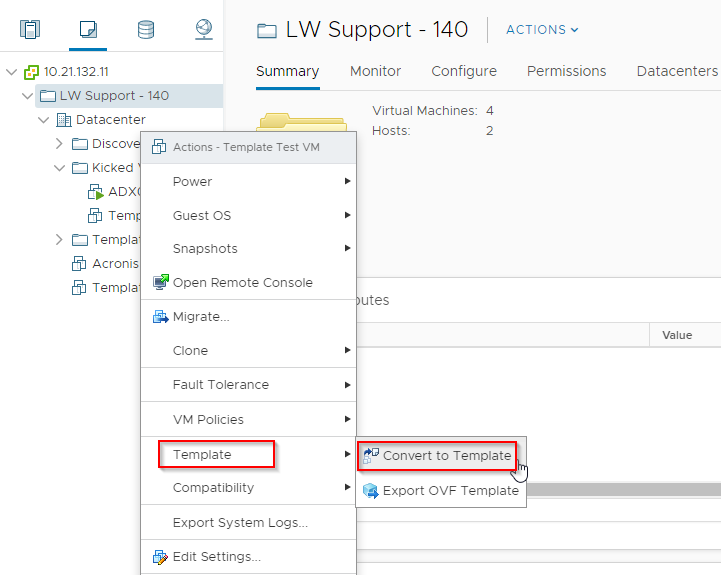Viewport: 721px width, 575px height.
Task: Open the Permissions tab
Action: tap(566, 71)
